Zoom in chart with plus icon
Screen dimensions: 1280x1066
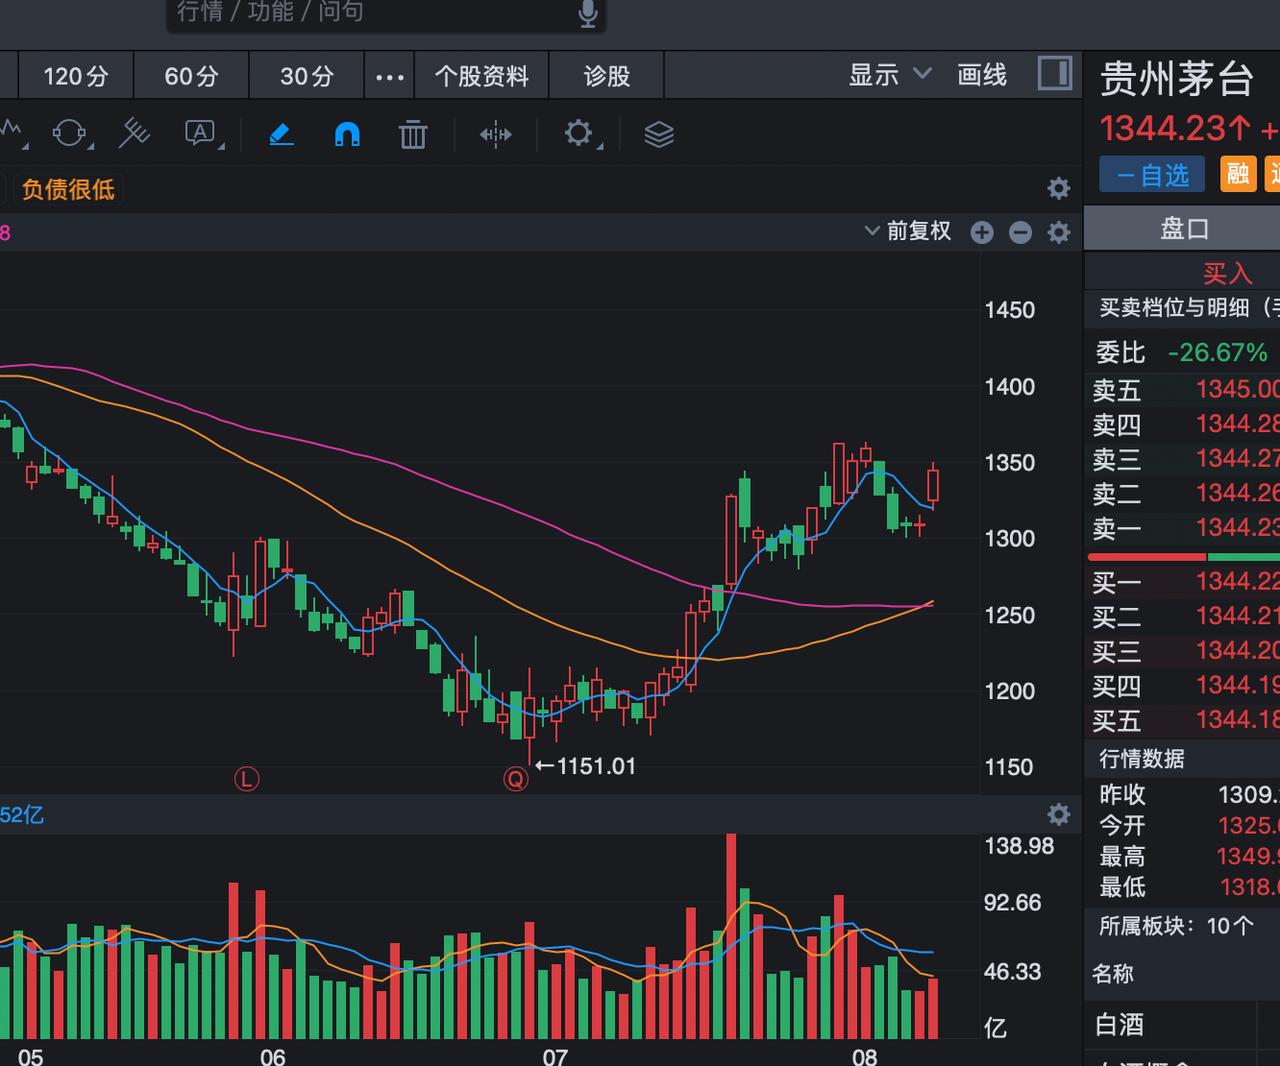[x=982, y=232]
